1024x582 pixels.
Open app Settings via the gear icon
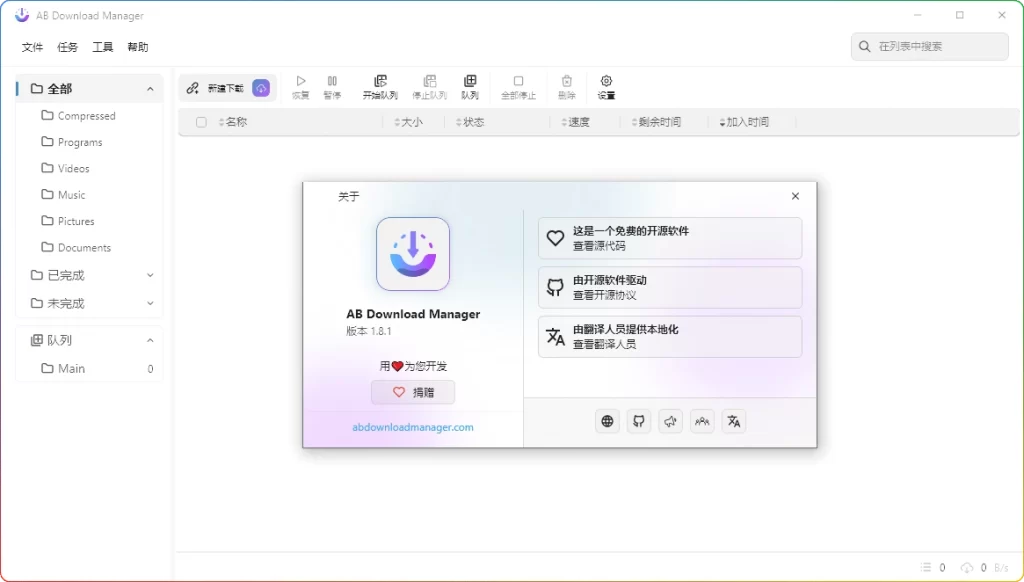[x=606, y=85]
